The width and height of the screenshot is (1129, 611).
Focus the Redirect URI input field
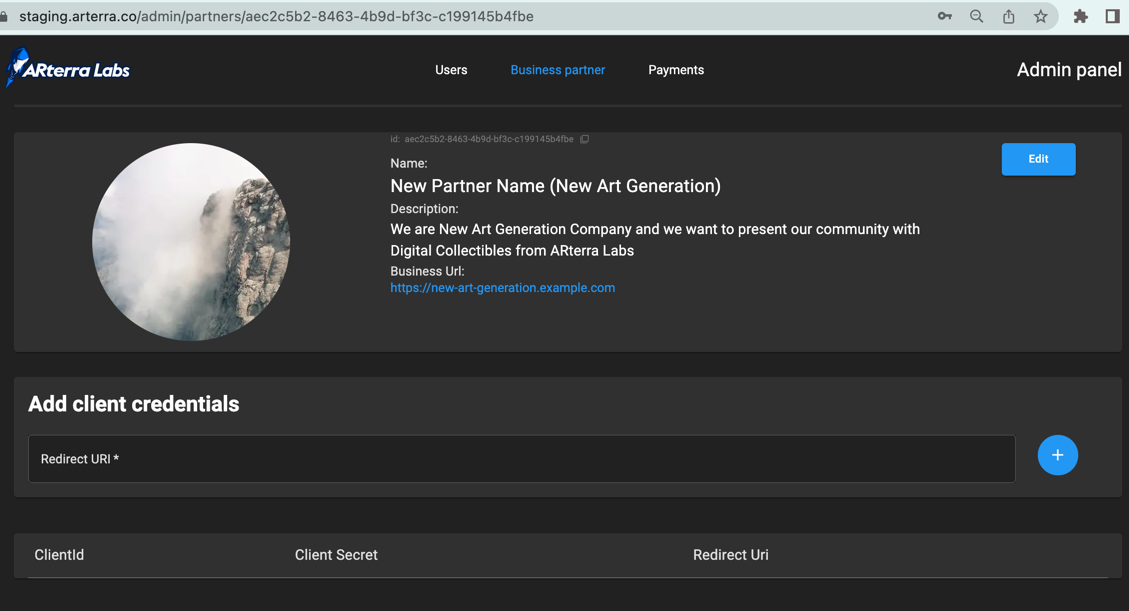pyautogui.click(x=520, y=457)
